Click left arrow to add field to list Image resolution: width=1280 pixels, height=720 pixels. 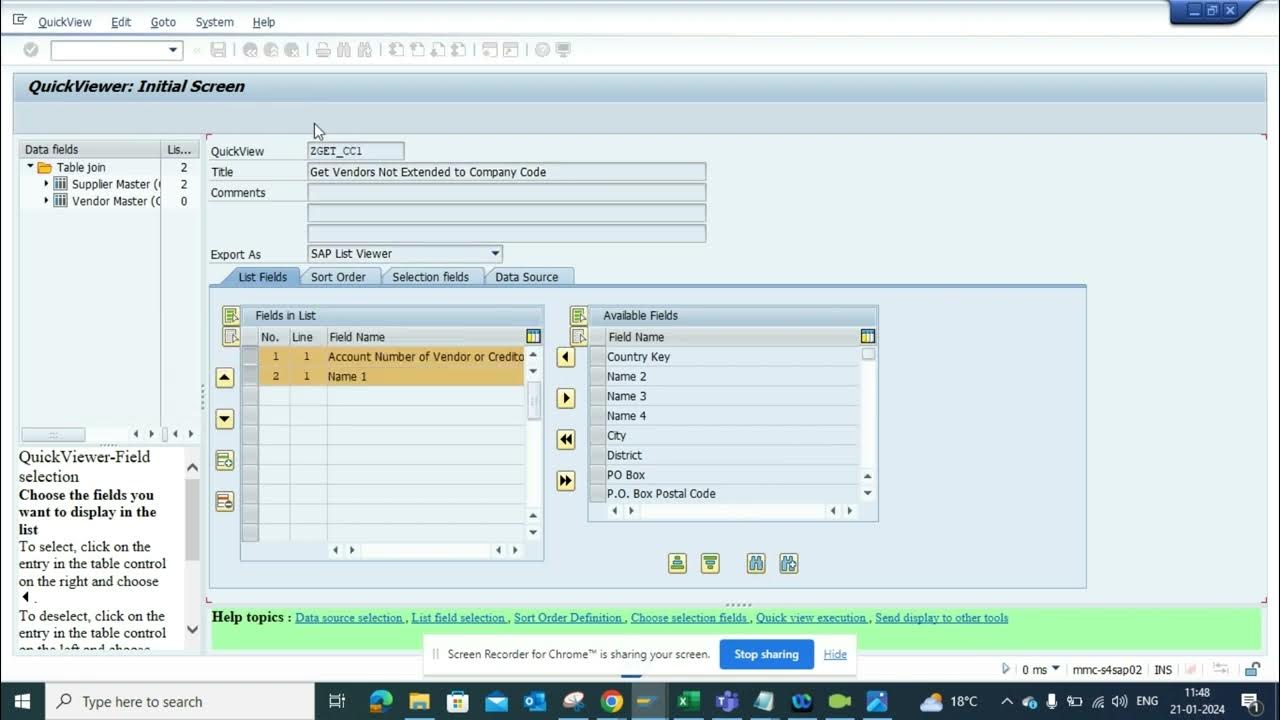point(566,357)
